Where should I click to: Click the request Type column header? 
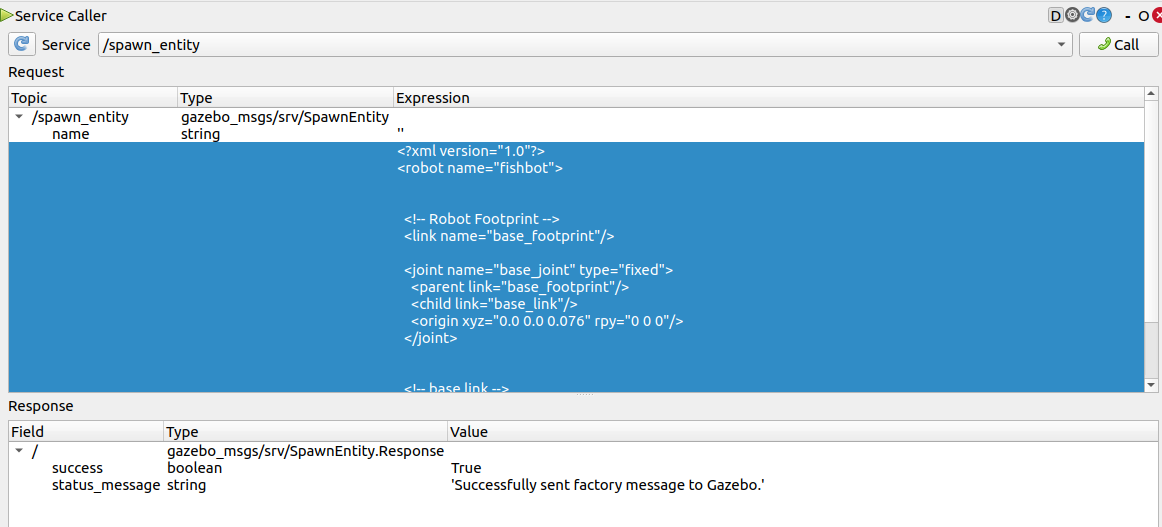284,98
